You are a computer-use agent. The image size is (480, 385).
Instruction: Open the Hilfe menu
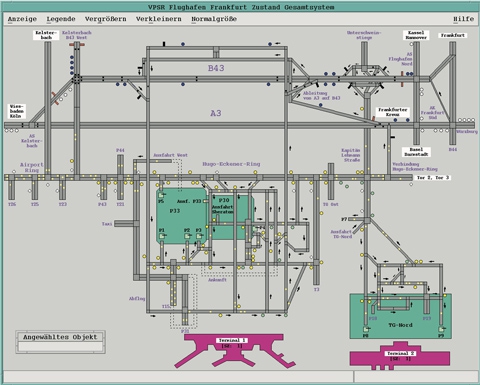[463, 19]
